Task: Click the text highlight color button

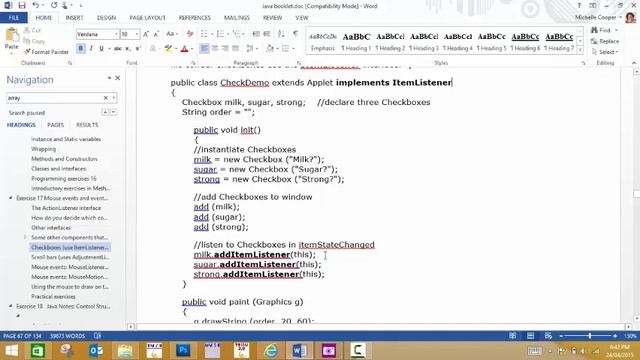Action: tap(168, 49)
